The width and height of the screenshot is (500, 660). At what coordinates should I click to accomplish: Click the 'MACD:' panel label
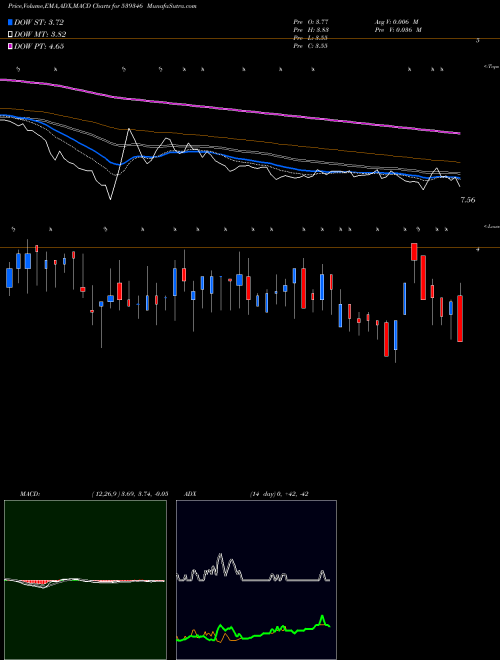30,494
